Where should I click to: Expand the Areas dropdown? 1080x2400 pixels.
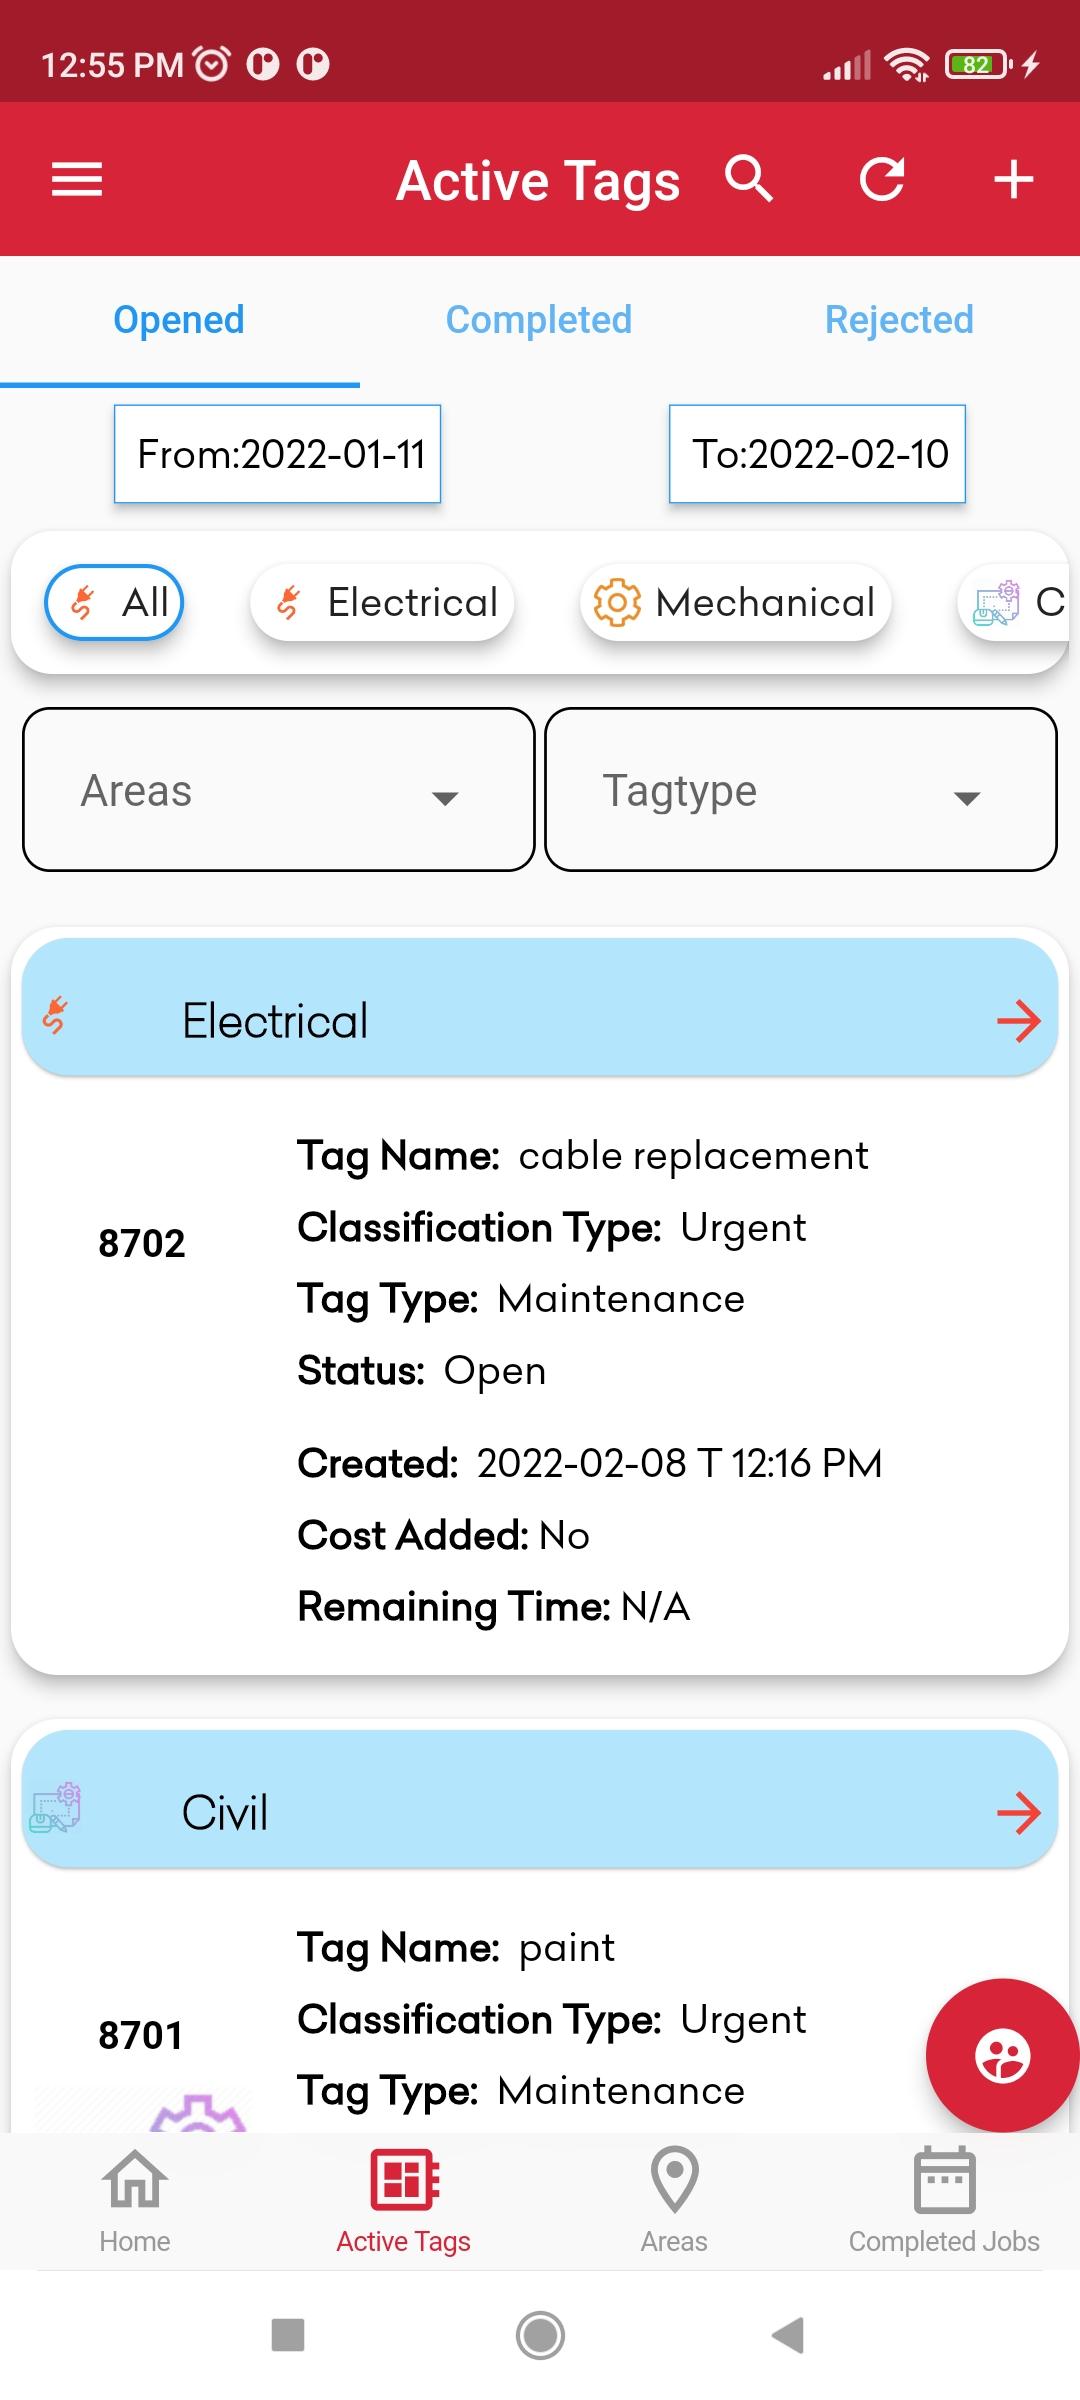279,790
